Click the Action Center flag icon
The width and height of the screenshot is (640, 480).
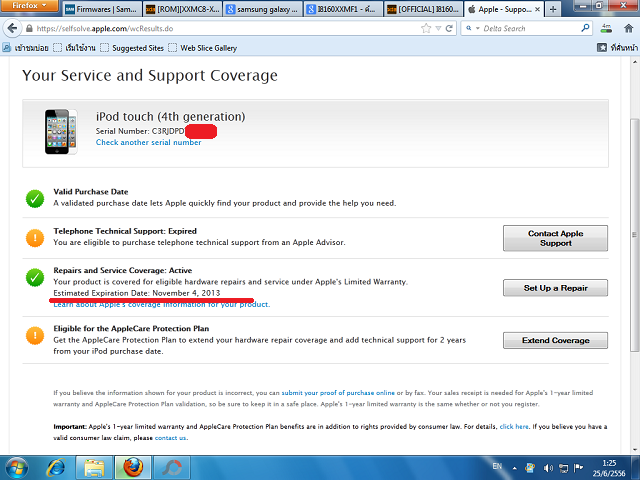[578, 468]
